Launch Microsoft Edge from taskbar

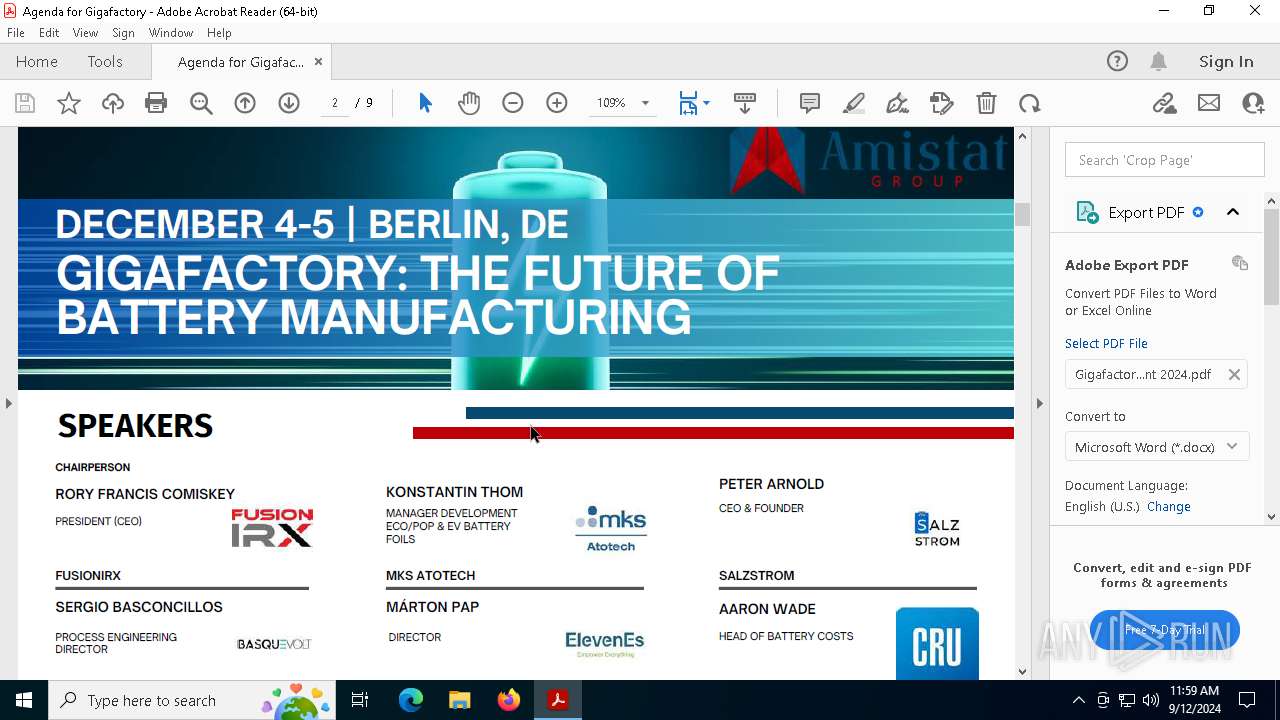coord(411,700)
